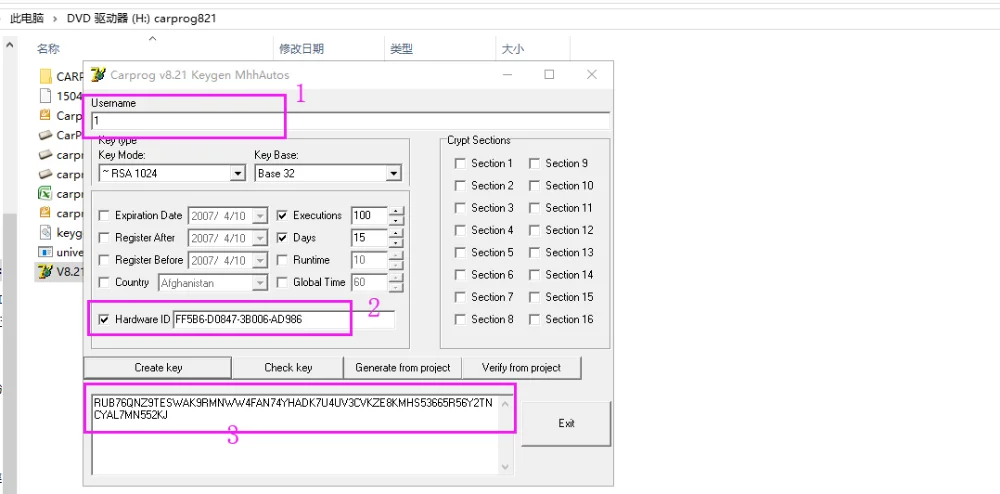Click the Check key button
1000x494 pixels.
coord(288,368)
